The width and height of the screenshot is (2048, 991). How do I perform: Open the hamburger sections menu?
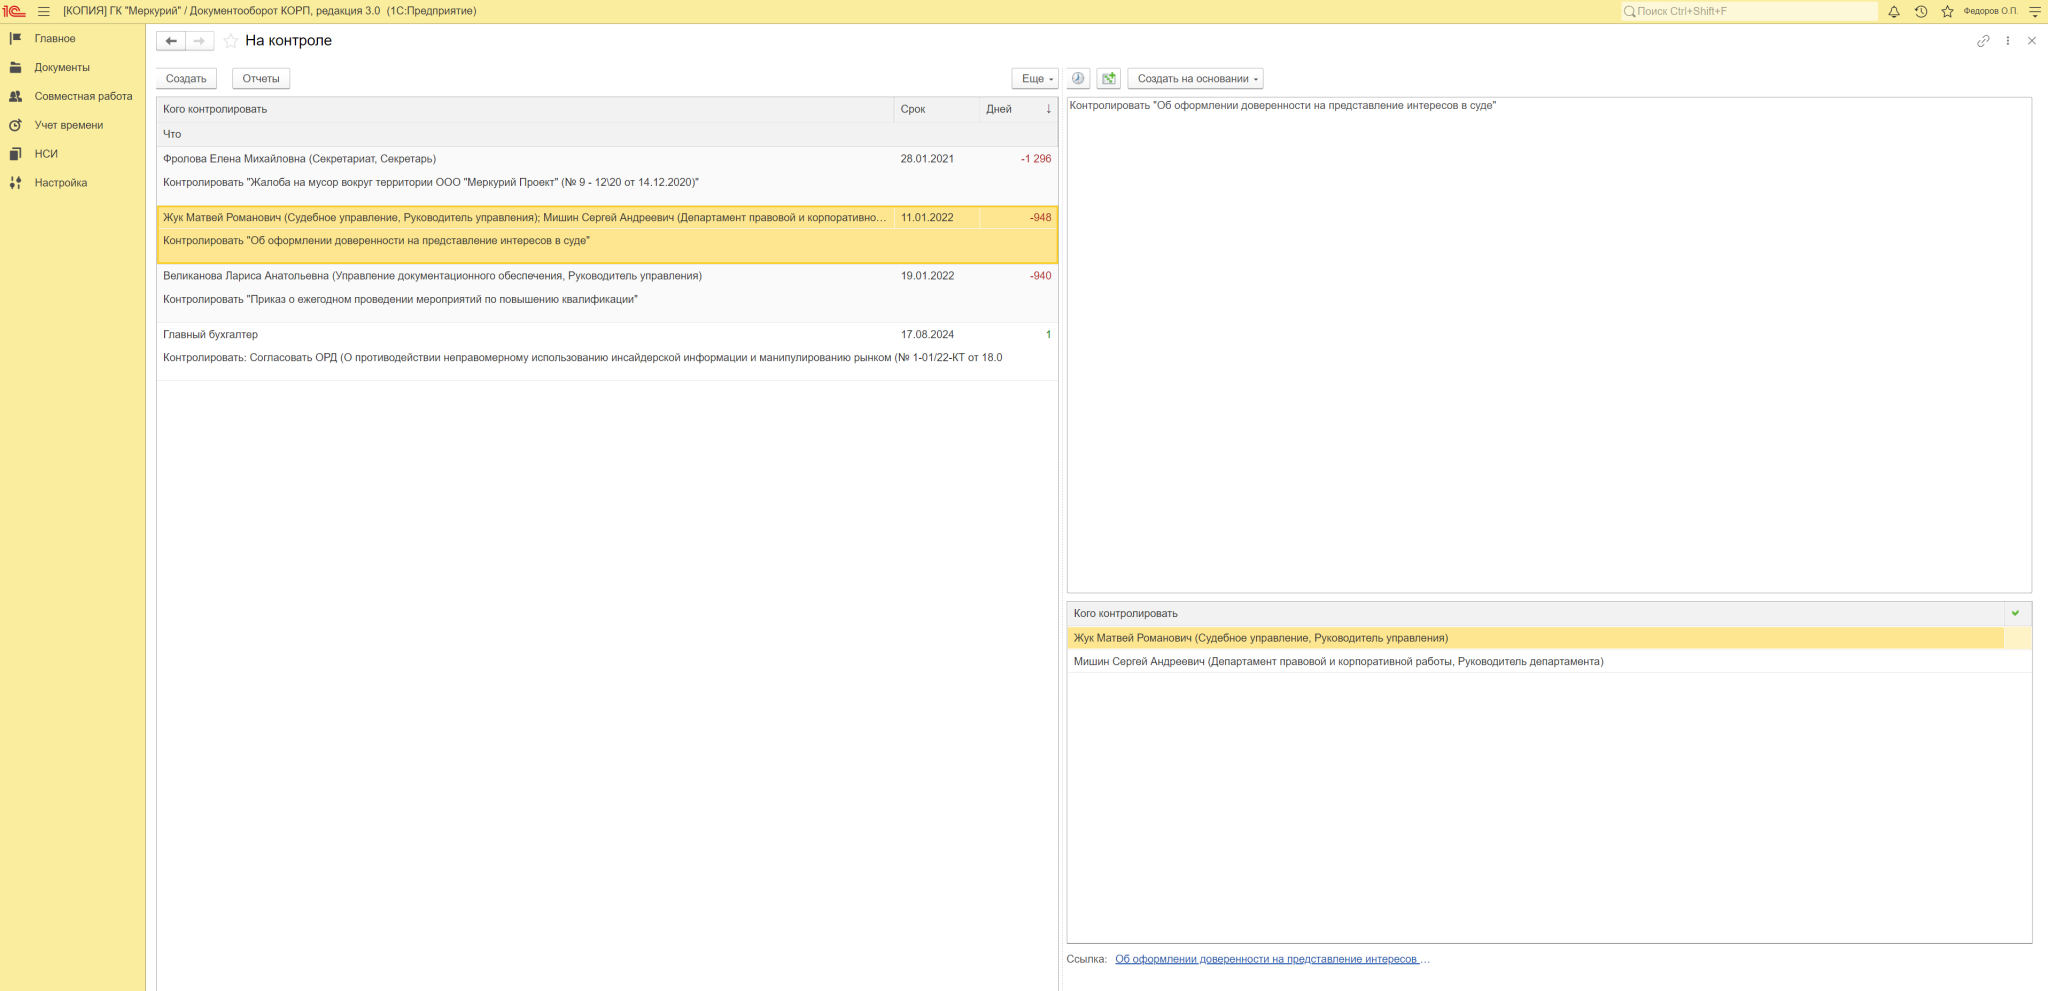(x=44, y=12)
